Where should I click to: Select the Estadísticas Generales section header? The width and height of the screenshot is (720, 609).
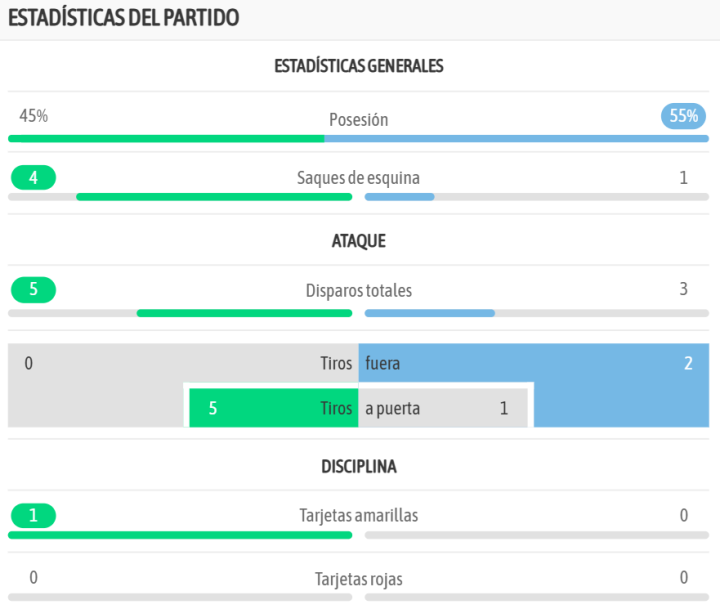(359, 66)
